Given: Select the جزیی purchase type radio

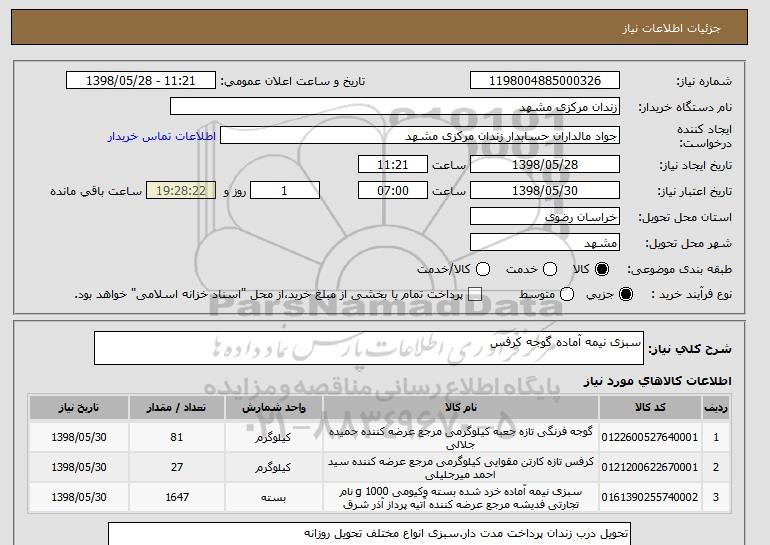Looking at the screenshot, I should tap(626, 294).
